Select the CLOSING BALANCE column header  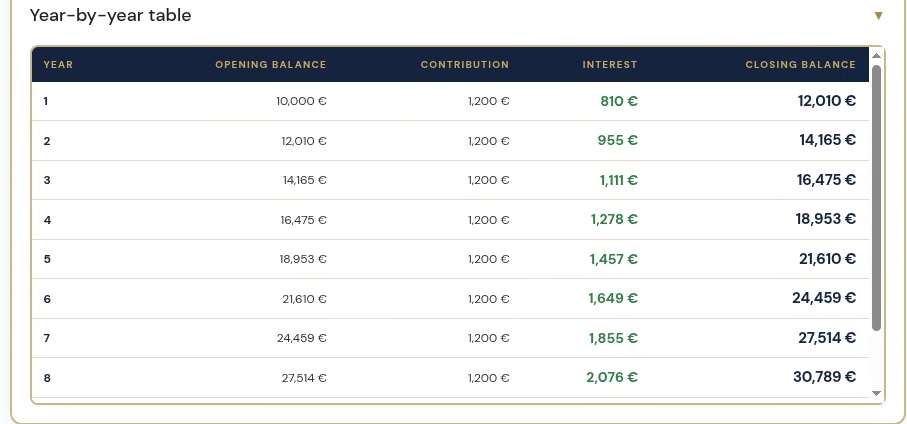(x=801, y=65)
